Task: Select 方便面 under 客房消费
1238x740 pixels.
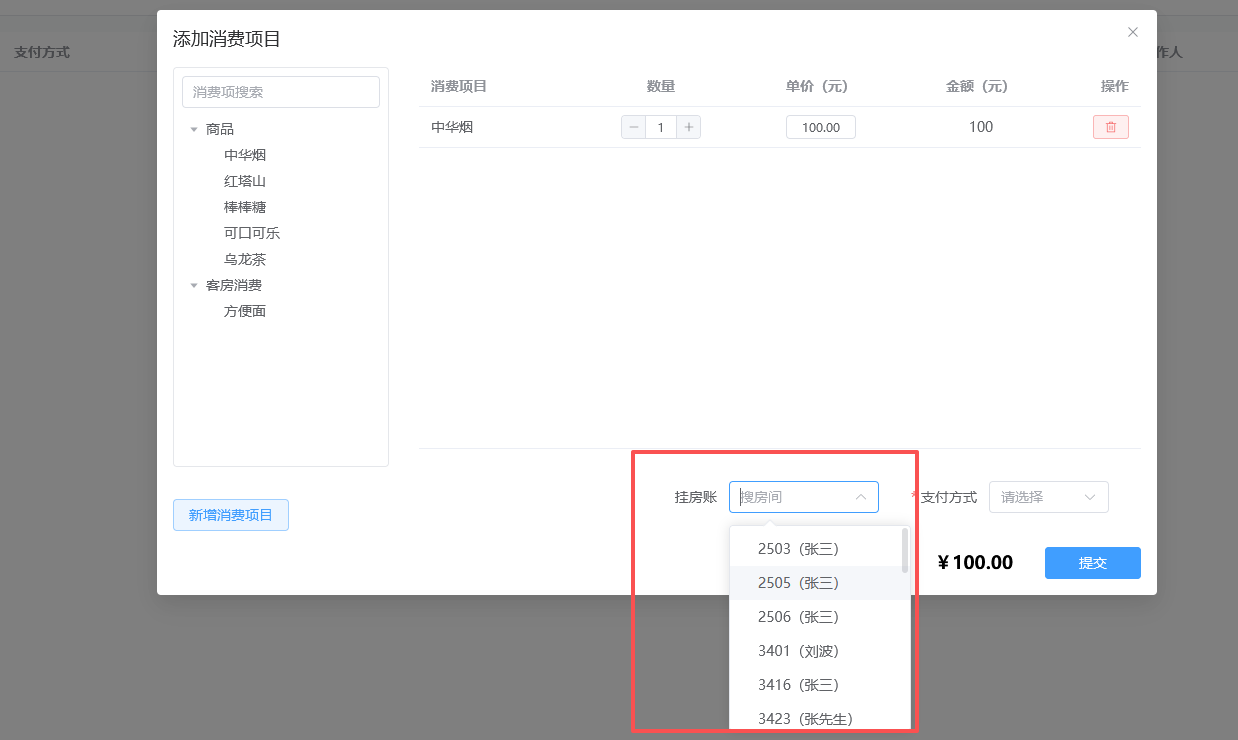Action: (x=245, y=311)
